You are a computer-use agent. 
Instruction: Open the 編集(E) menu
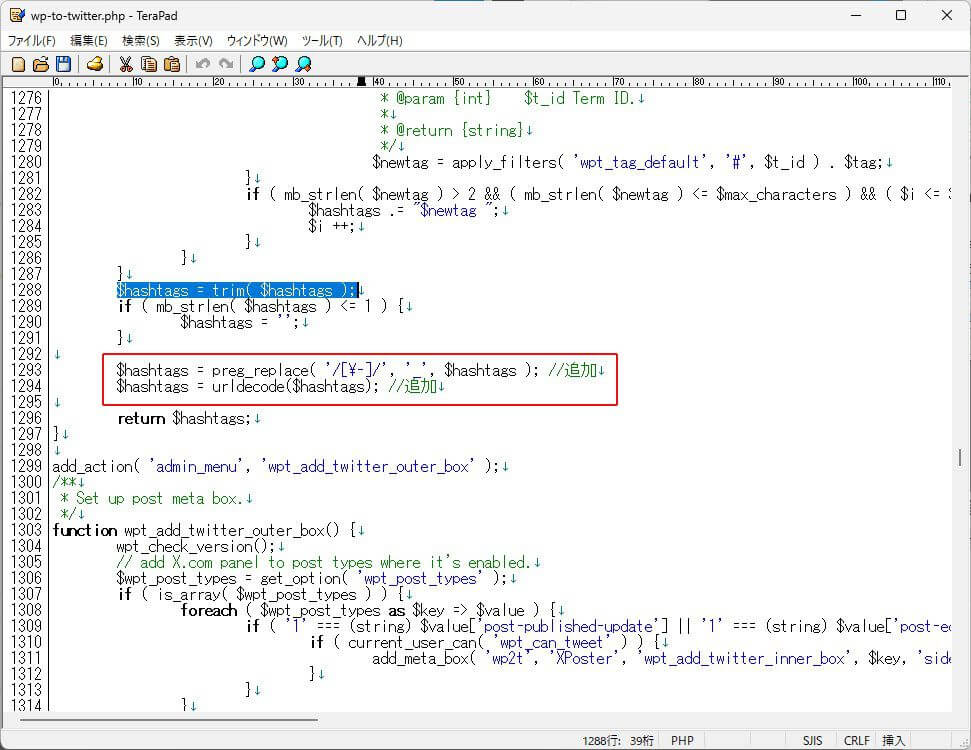(89, 41)
